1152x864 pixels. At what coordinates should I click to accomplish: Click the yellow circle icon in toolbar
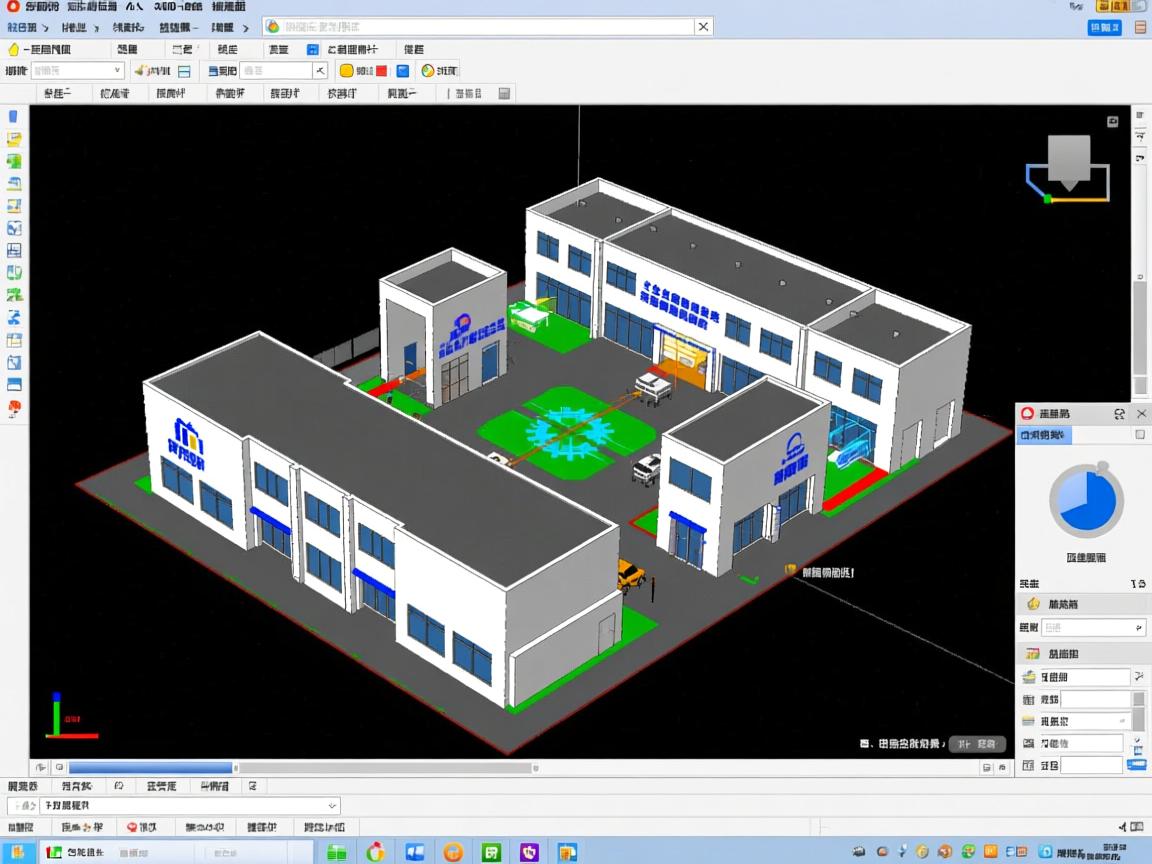point(347,71)
